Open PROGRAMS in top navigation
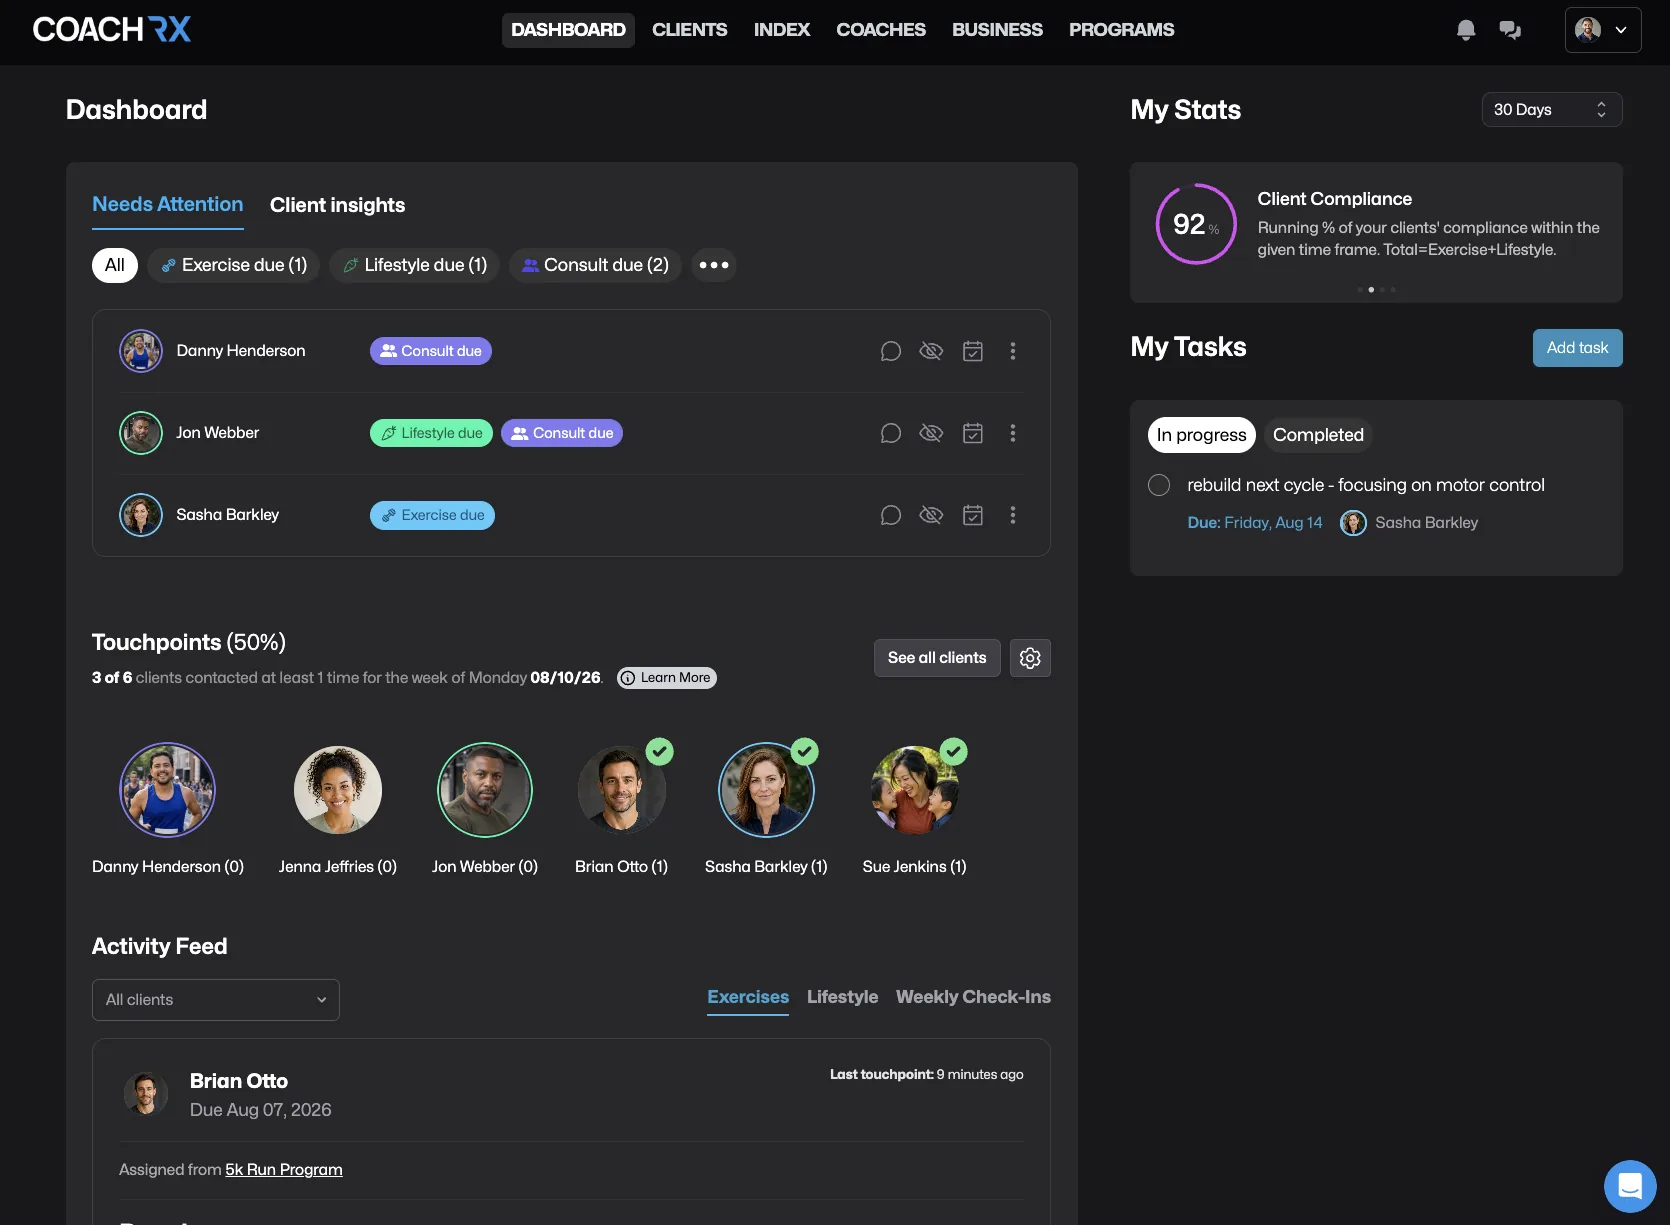Viewport: 1670px width, 1225px height. coord(1122,30)
